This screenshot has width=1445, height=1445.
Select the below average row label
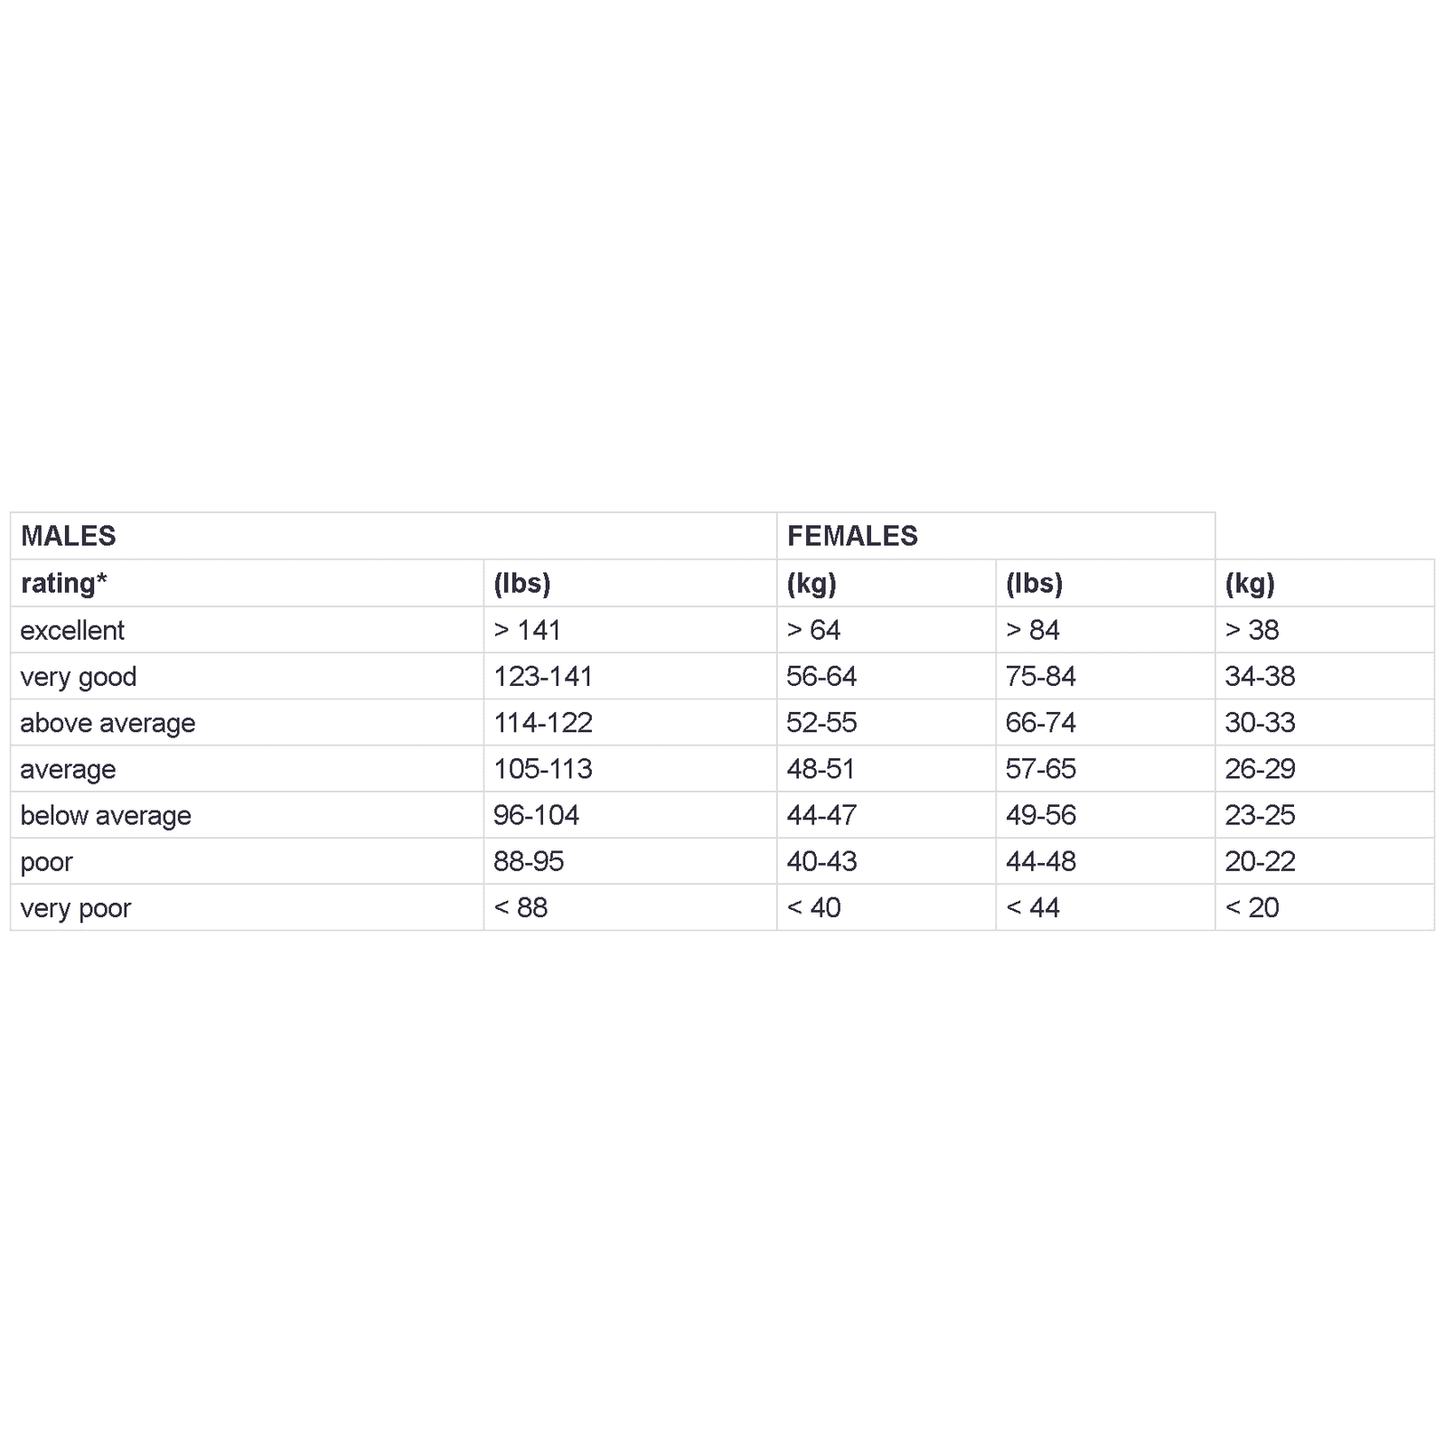click(x=105, y=816)
